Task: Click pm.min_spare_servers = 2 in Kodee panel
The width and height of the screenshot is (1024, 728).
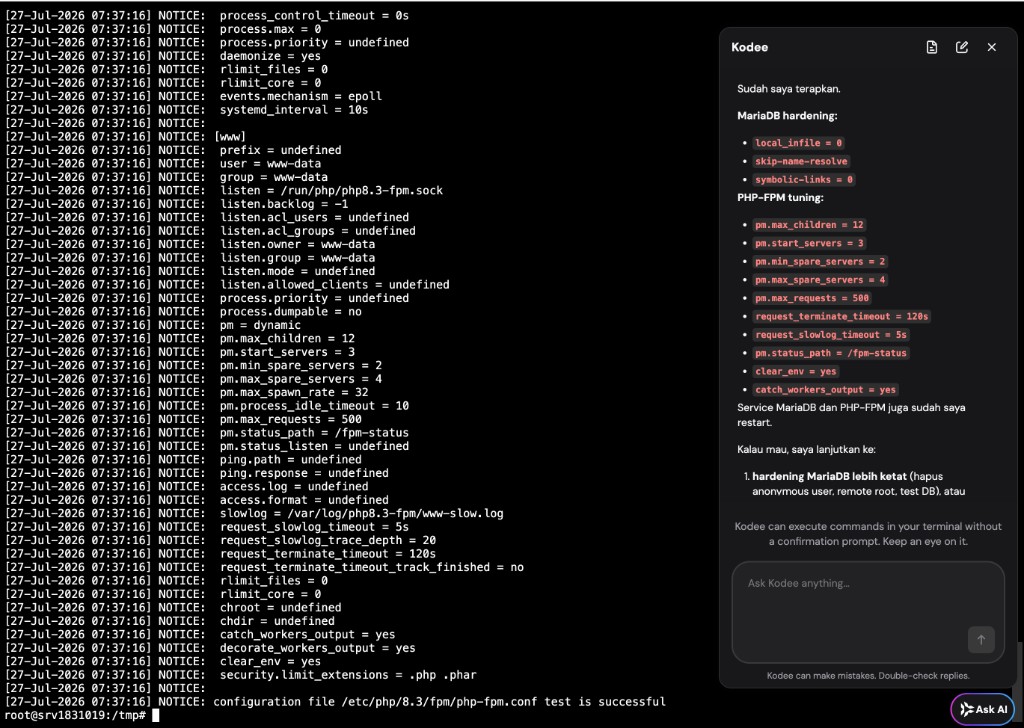Action: 820,261
